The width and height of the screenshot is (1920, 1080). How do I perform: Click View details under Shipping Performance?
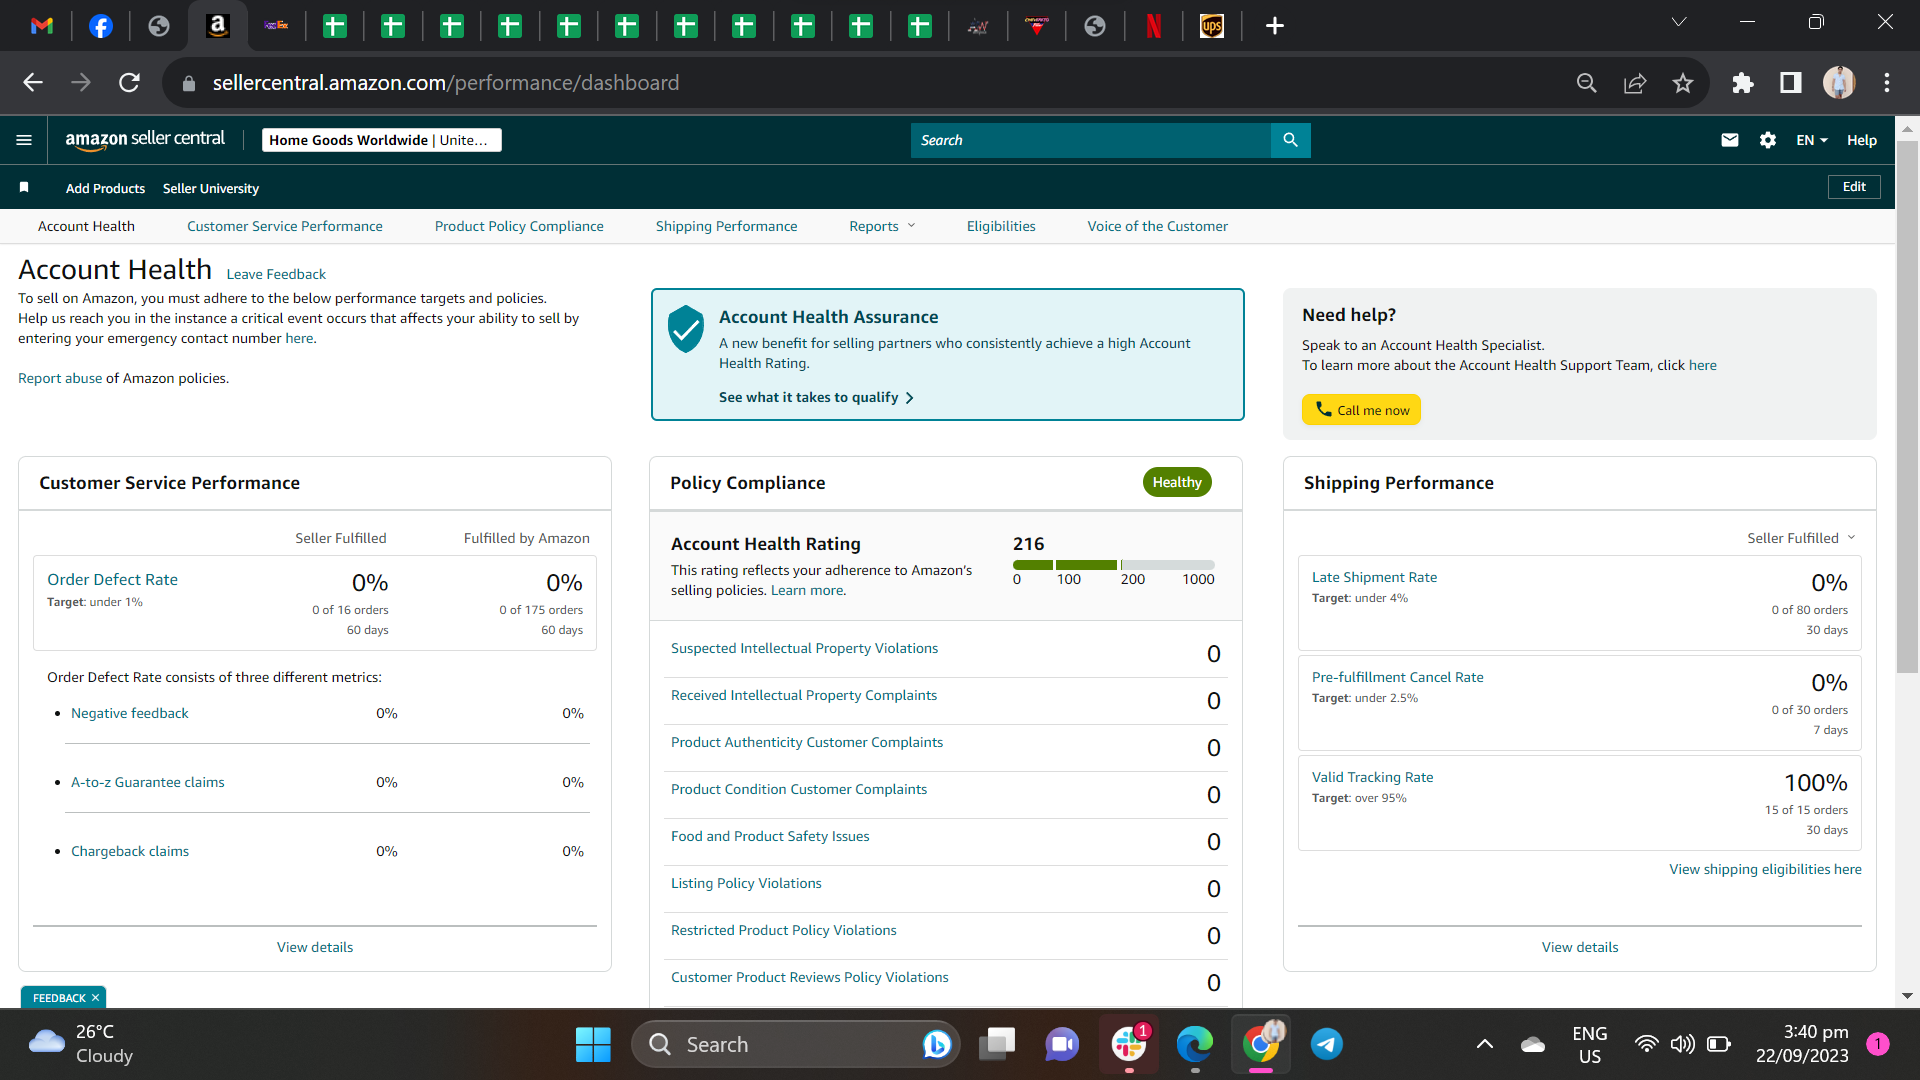coord(1580,947)
